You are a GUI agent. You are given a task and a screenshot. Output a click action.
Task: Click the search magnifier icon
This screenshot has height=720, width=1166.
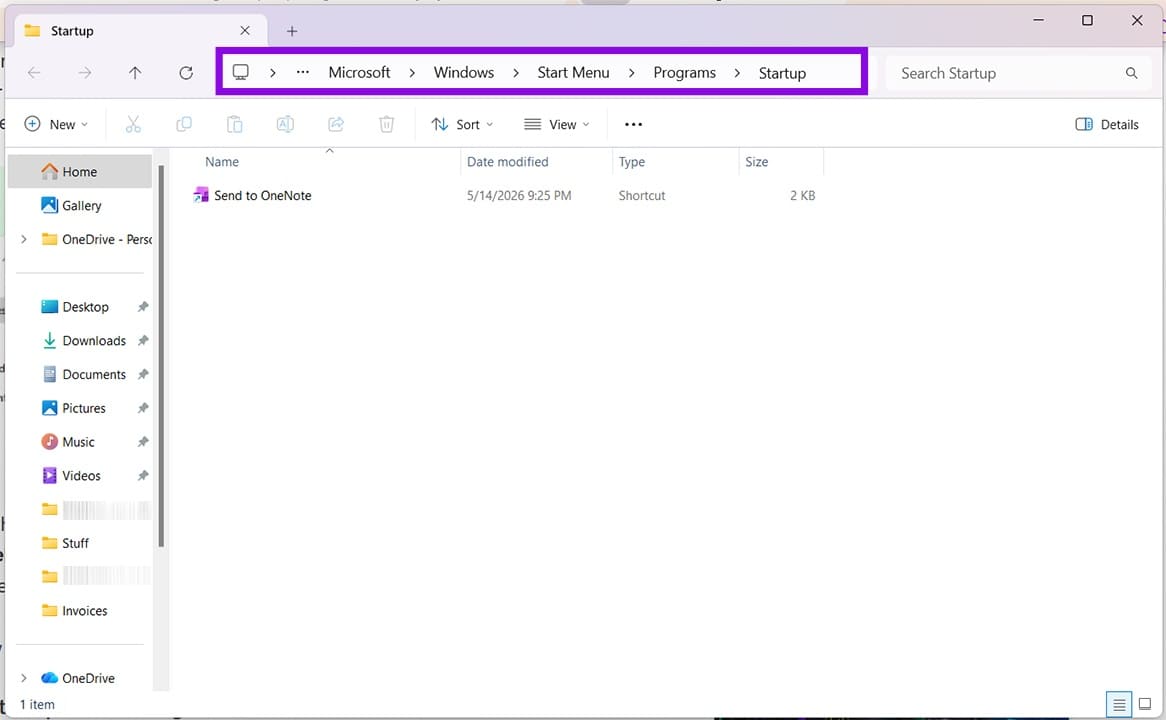tap(1131, 73)
